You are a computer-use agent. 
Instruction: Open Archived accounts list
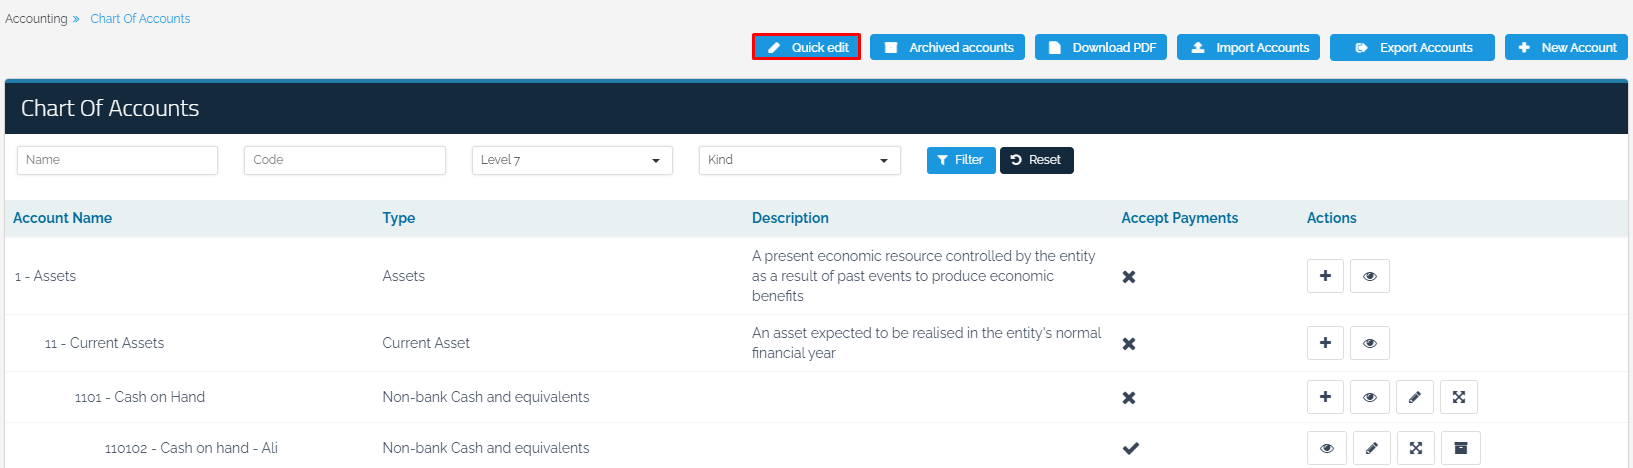[947, 47]
